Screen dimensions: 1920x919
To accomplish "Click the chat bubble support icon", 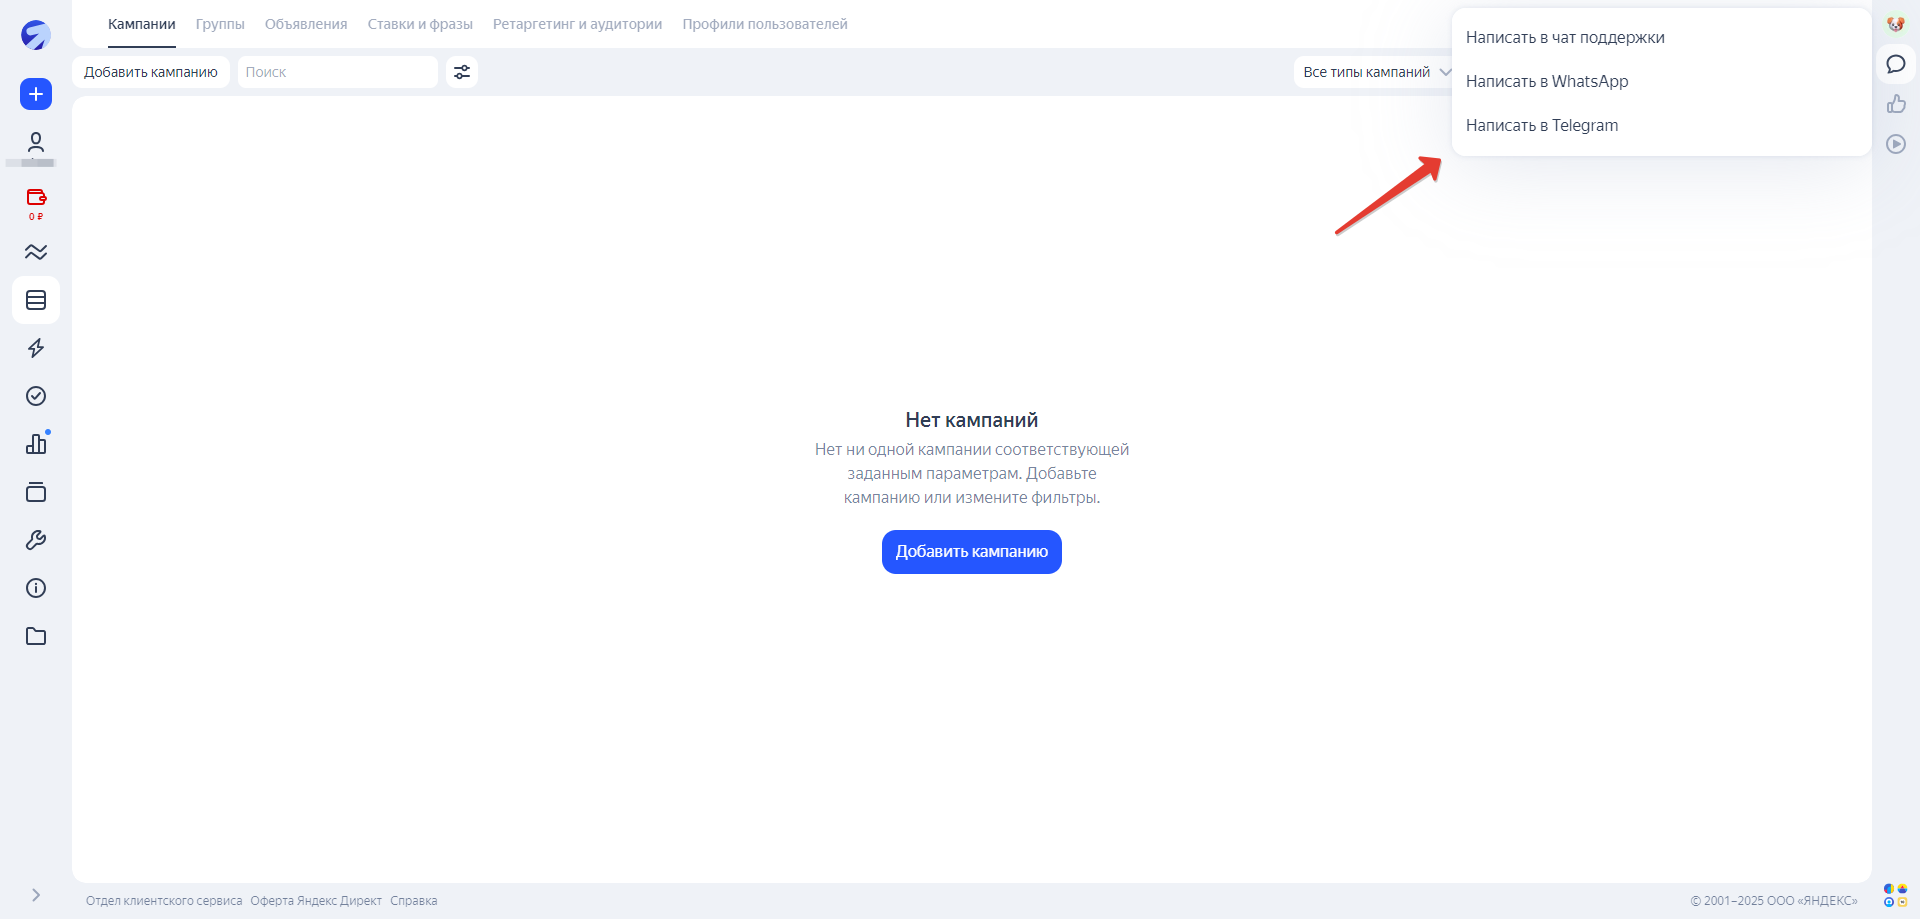I will click(x=1896, y=64).
